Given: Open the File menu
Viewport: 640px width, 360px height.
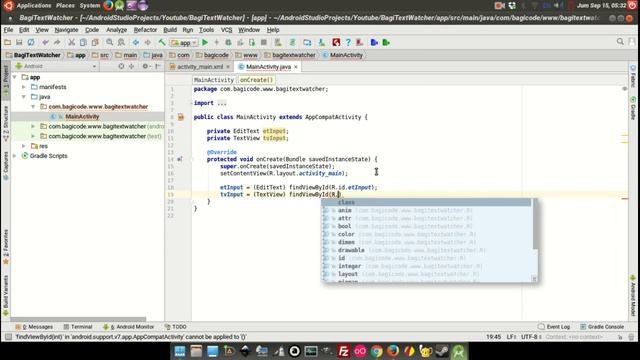Looking at the screenshot, I should click(8, 30).
